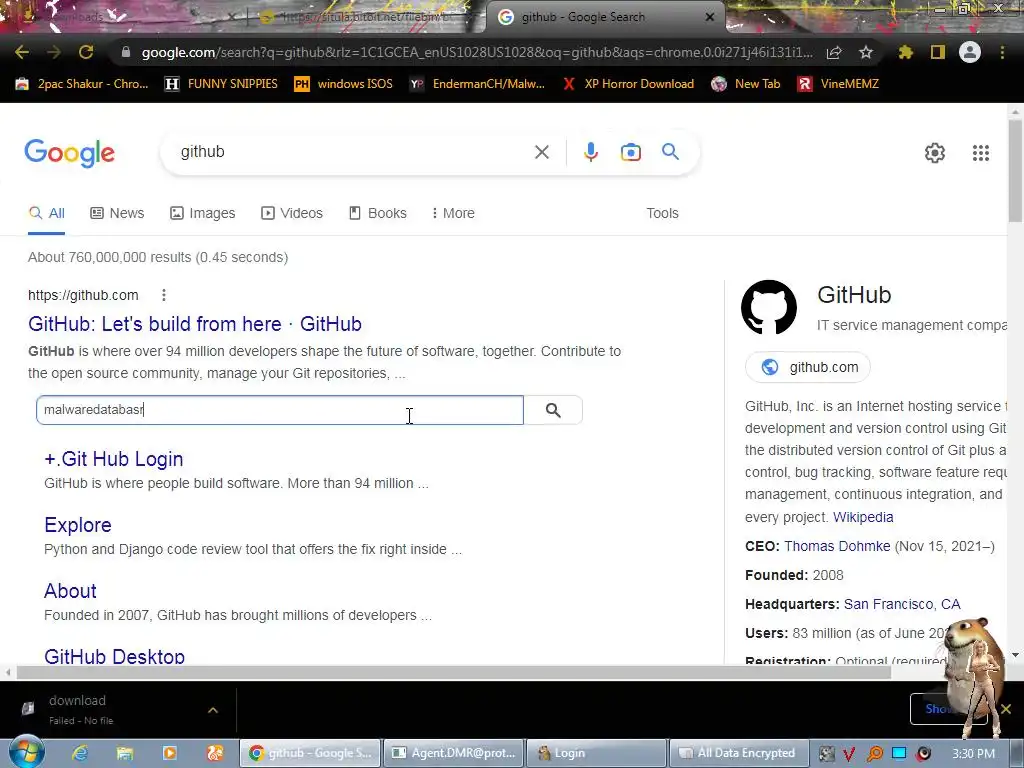Open Windows Media Player taskbar icon
The image size is (1024, 768).
coord(170,753)
